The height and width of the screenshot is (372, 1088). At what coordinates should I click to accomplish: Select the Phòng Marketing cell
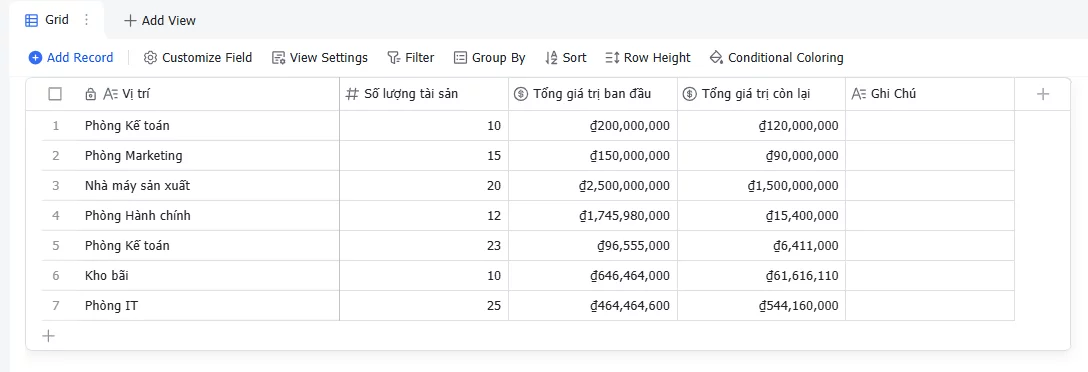point(207,155)
